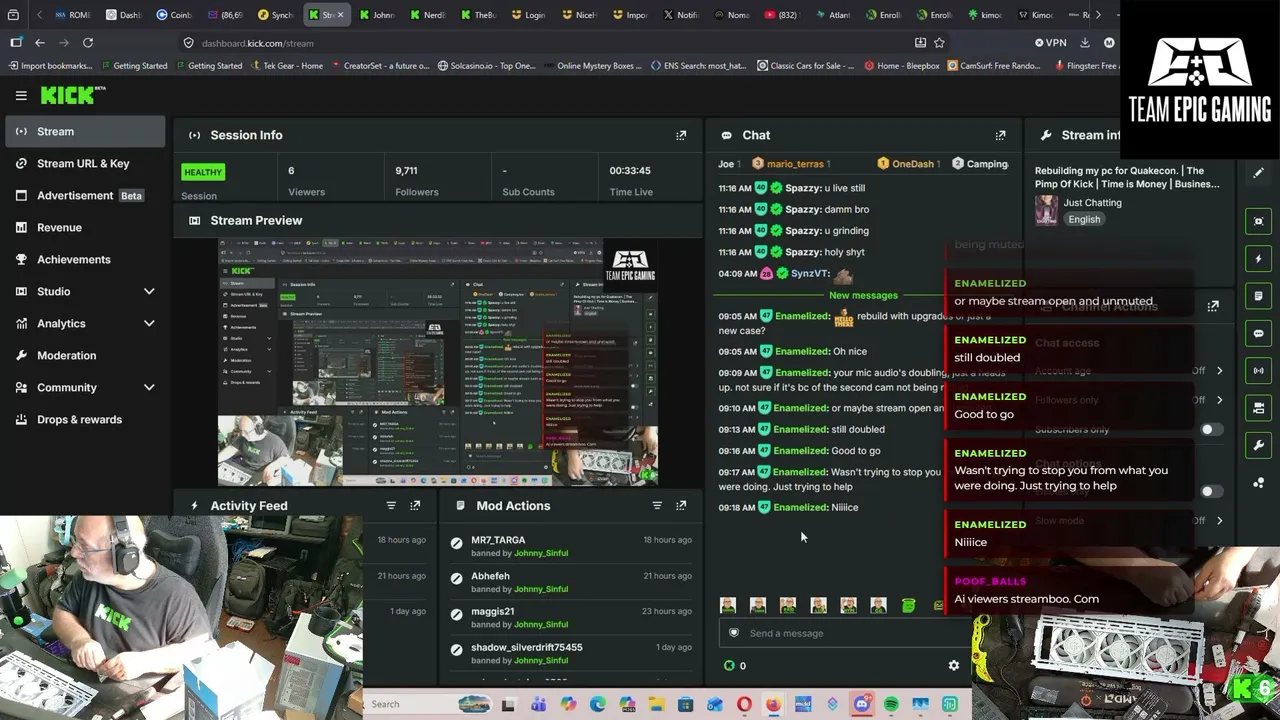Open Moderation in the sidebar
Screen dimensions: 1280x720
click(85, 355)
